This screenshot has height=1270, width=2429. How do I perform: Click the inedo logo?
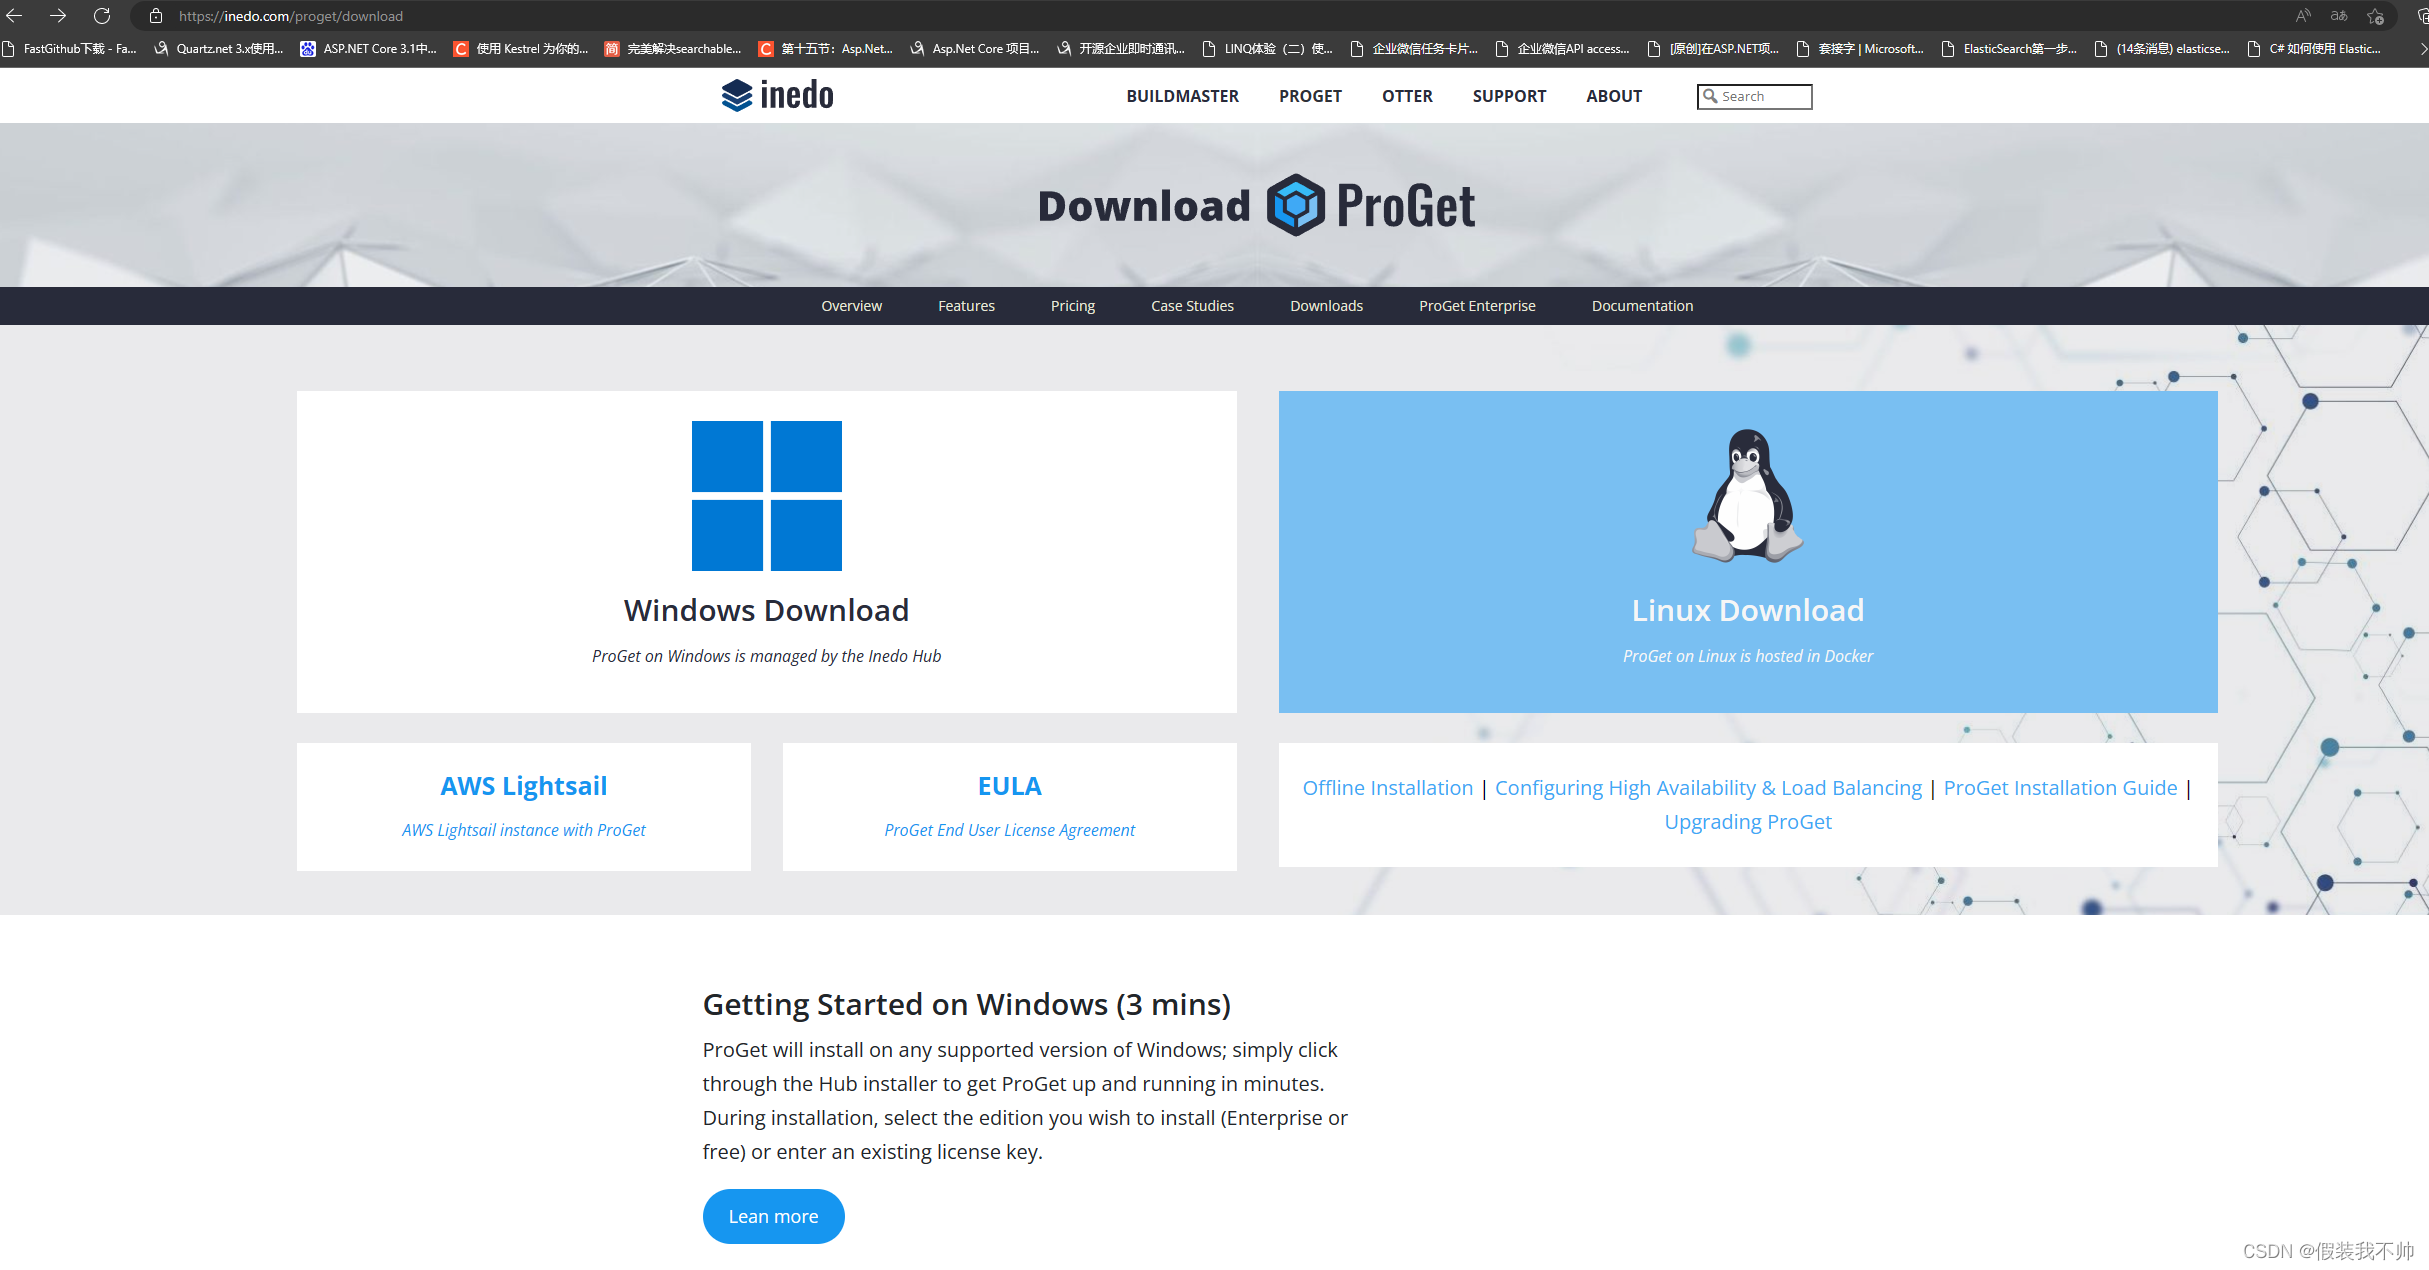(x=777, y=96)
